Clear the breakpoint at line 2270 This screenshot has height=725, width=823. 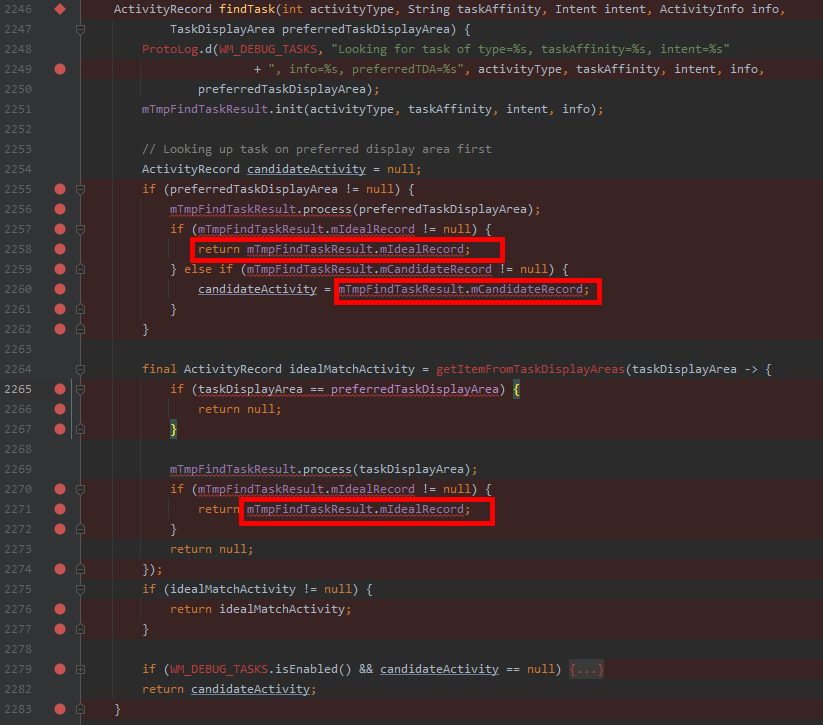[x=60, y=489]
